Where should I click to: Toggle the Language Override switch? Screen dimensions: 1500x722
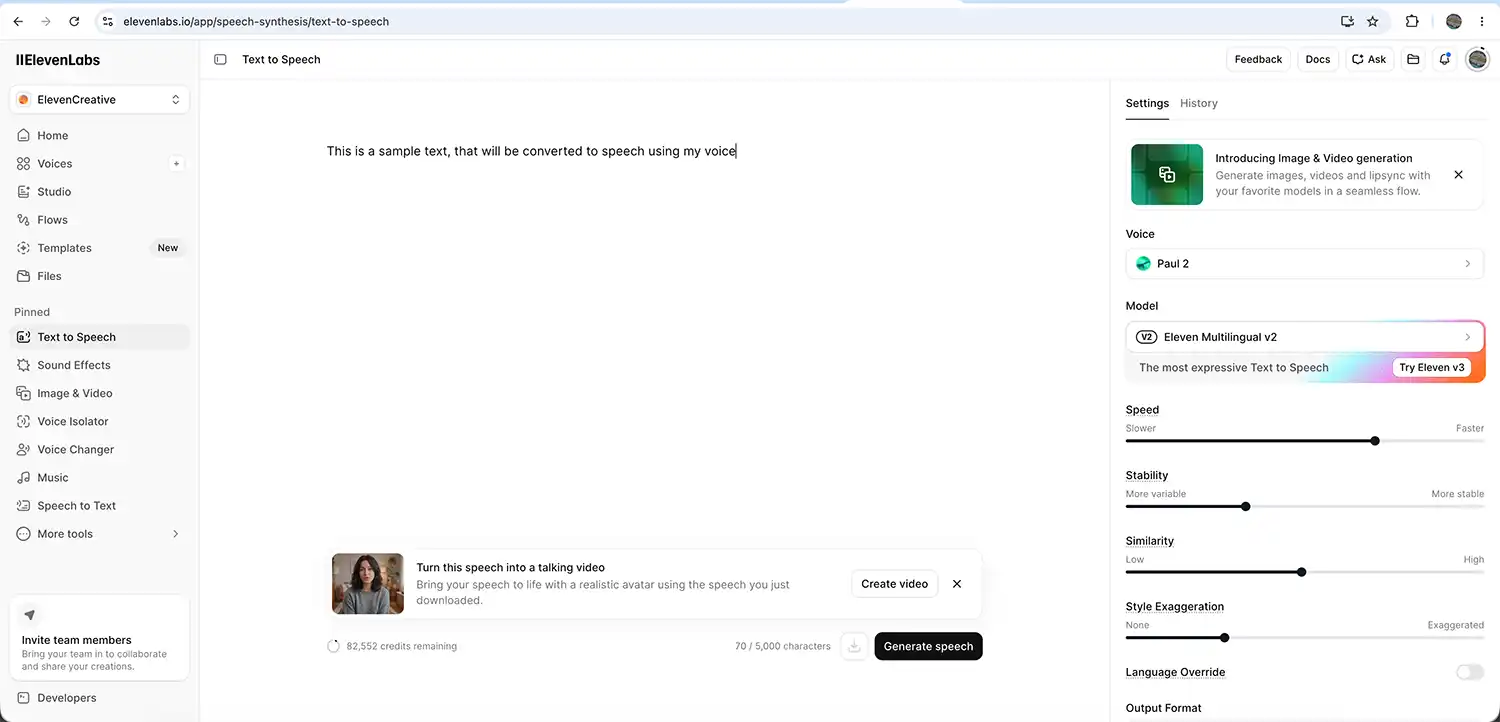tap(1470, 672)
